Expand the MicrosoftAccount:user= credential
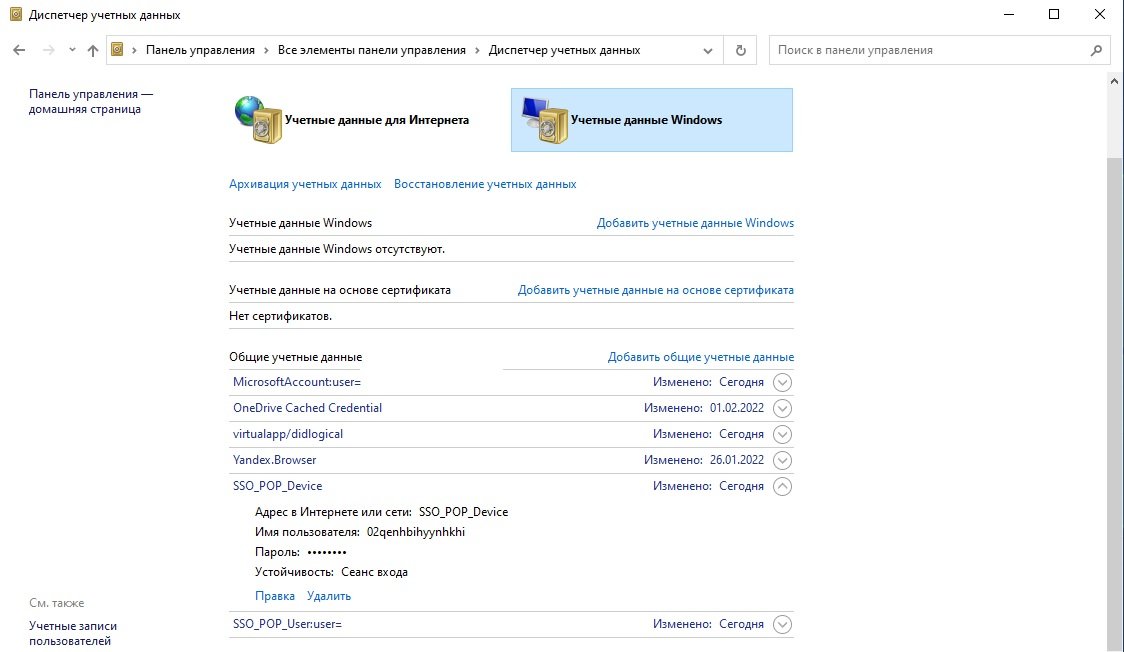 (x=783, y=382)
